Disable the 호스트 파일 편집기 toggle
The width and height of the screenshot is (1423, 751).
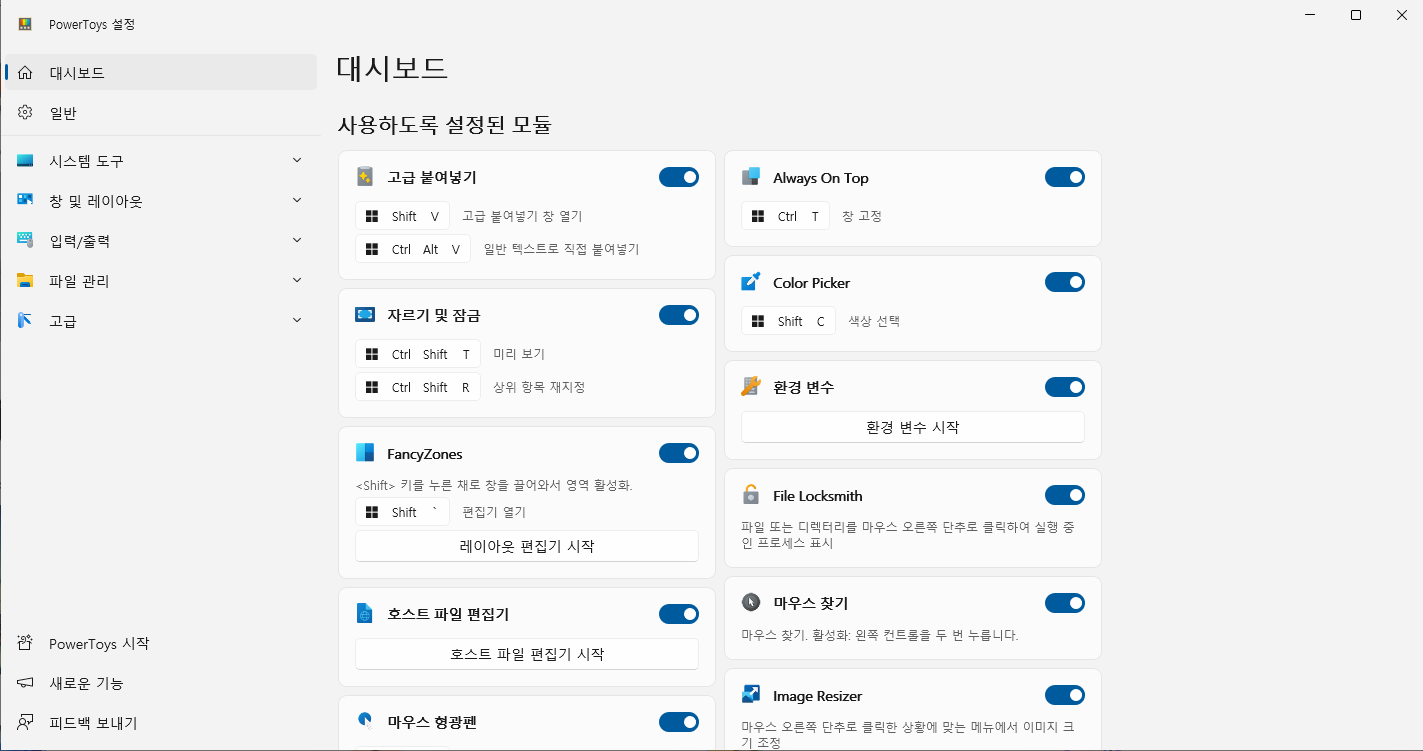679,613
